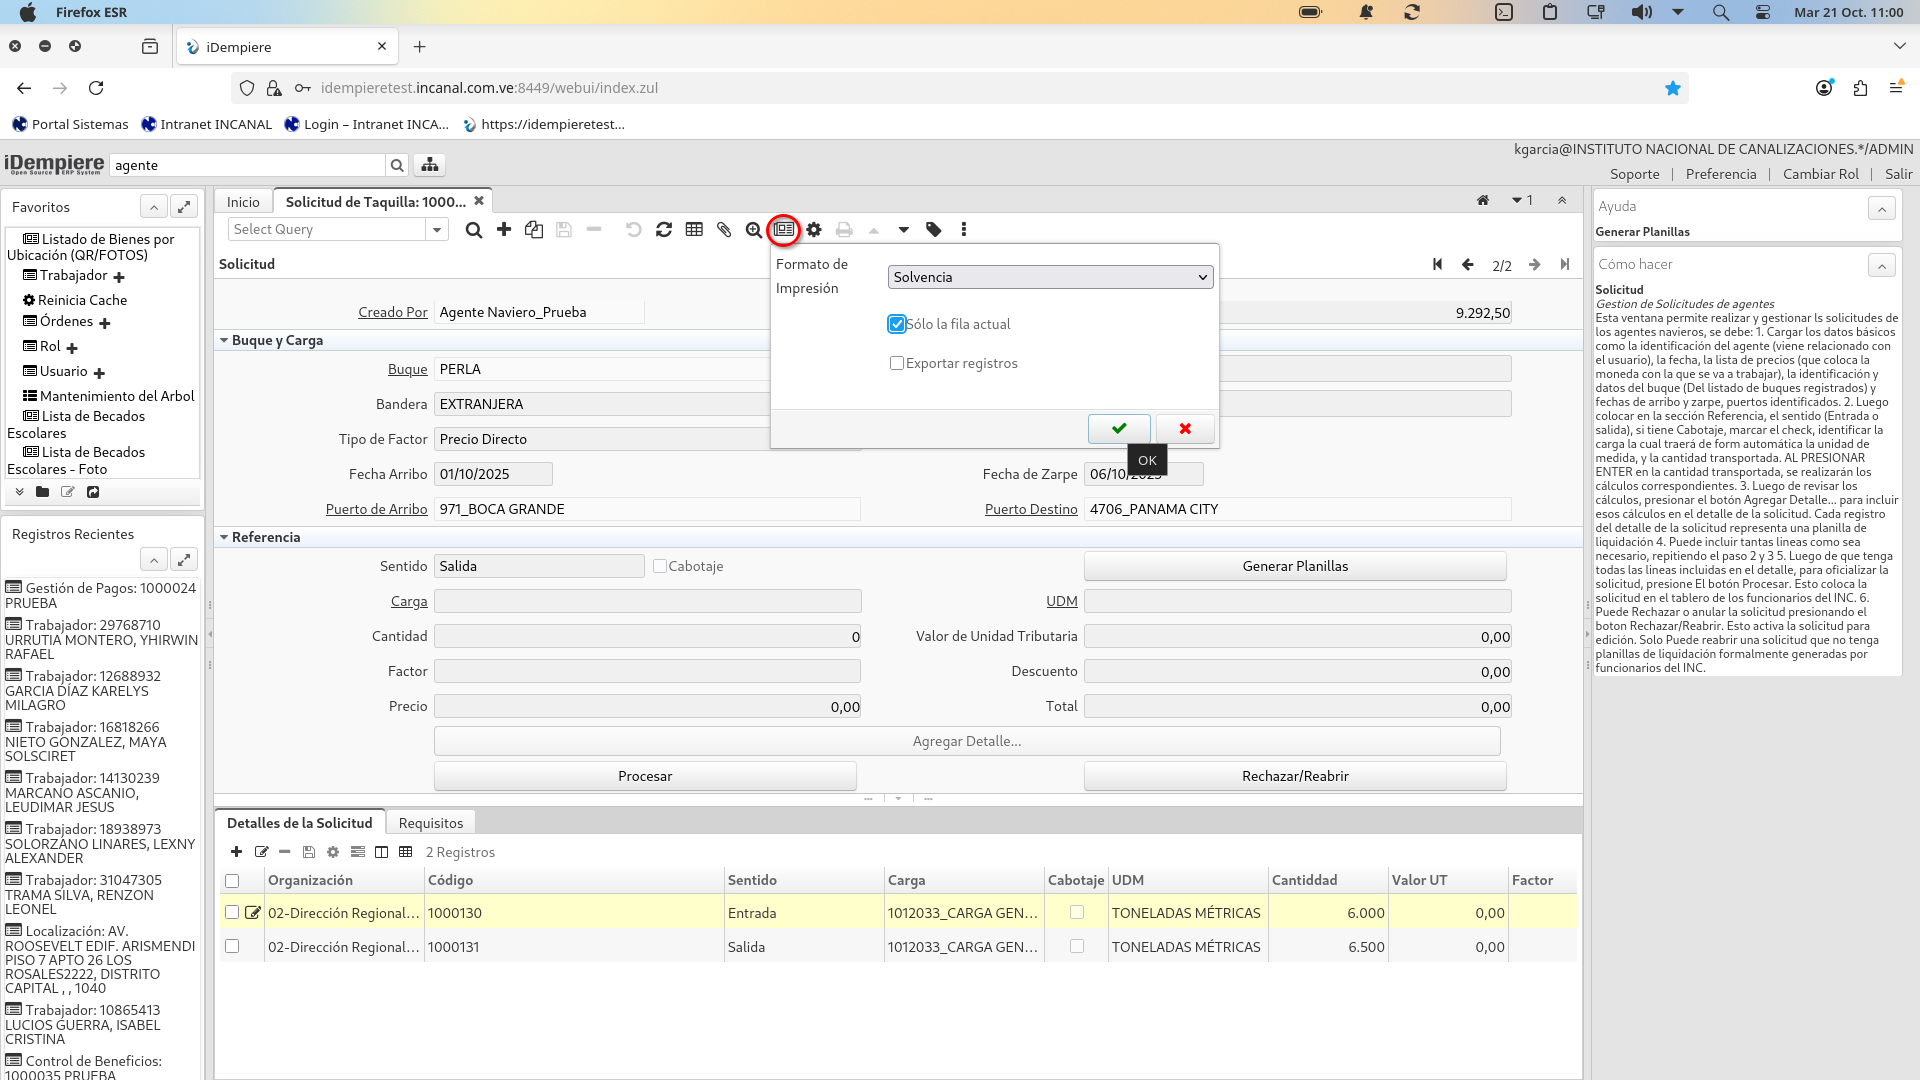Viewport: 1920px width, 1080px height.
Task: Click the Puerto de Arribo link label
Action: 376,509
